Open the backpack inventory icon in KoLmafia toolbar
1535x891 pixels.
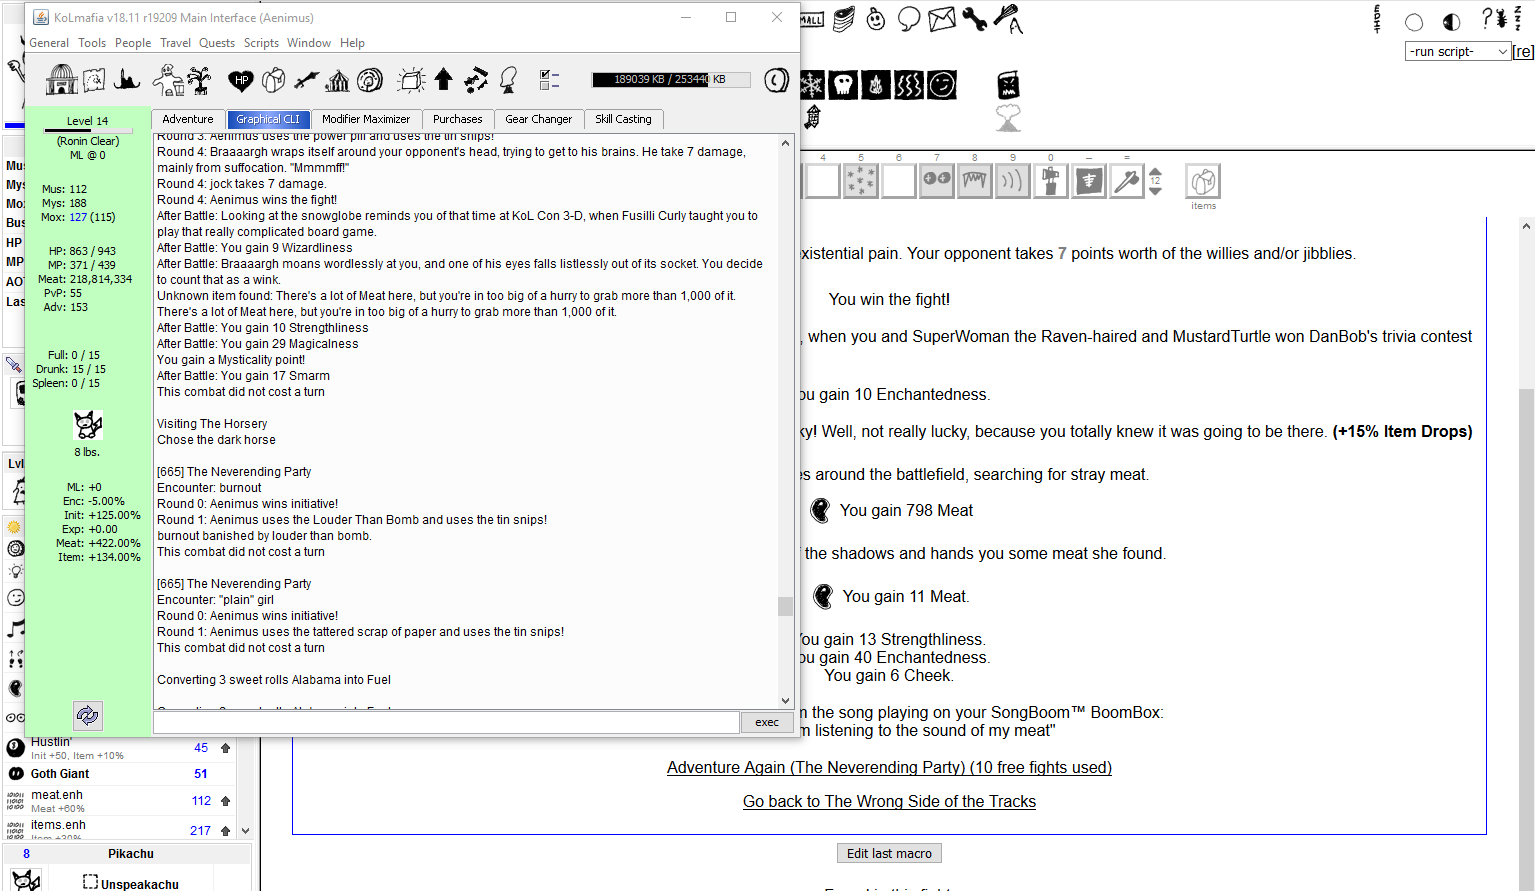pyautogui.click(x=274, y=80)
